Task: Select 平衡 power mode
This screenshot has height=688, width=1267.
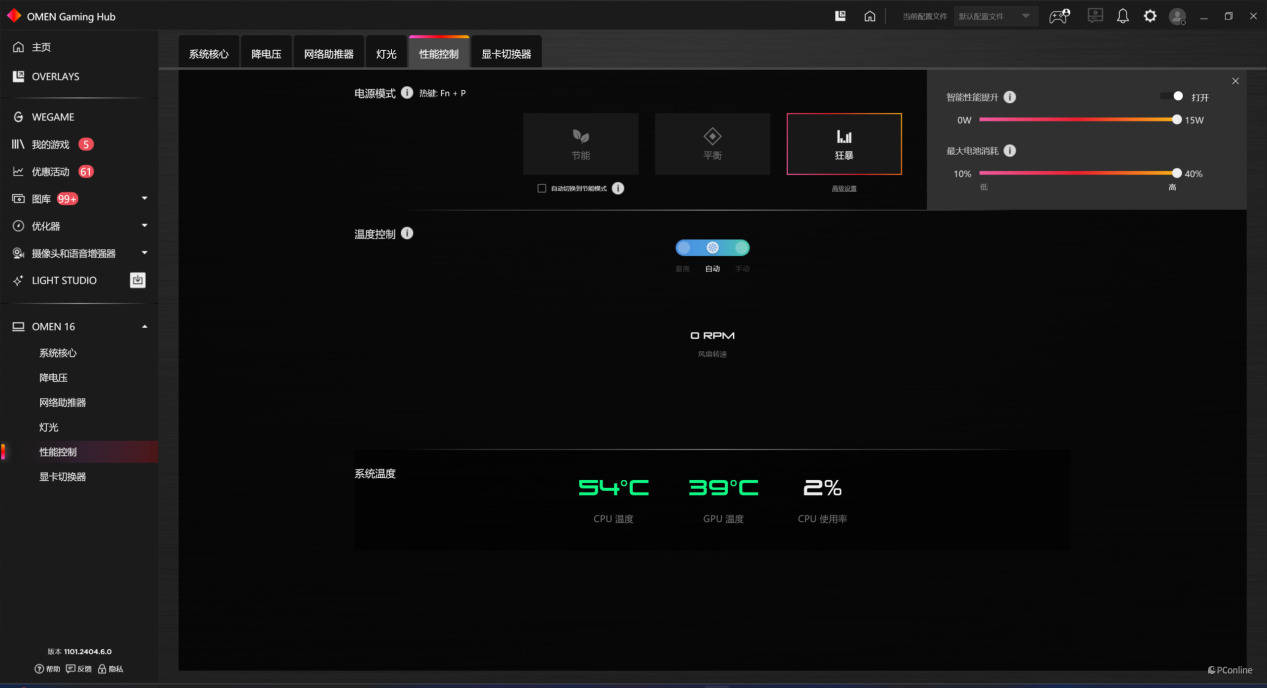Action: tap(712, 144)
